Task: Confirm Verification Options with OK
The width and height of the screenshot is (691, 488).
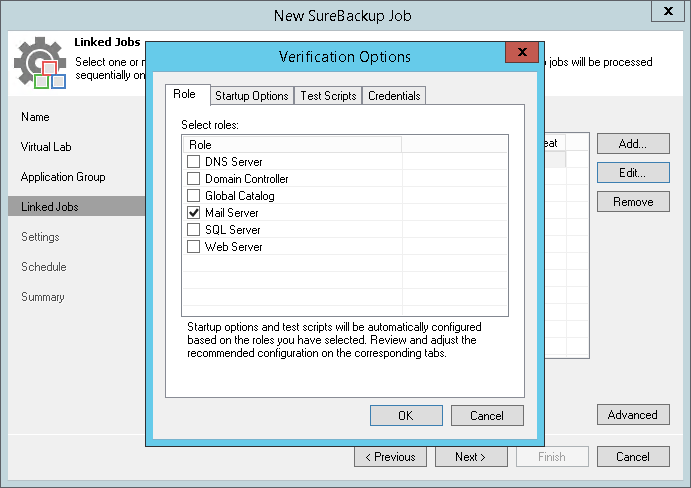Action: tap(406, 416)
